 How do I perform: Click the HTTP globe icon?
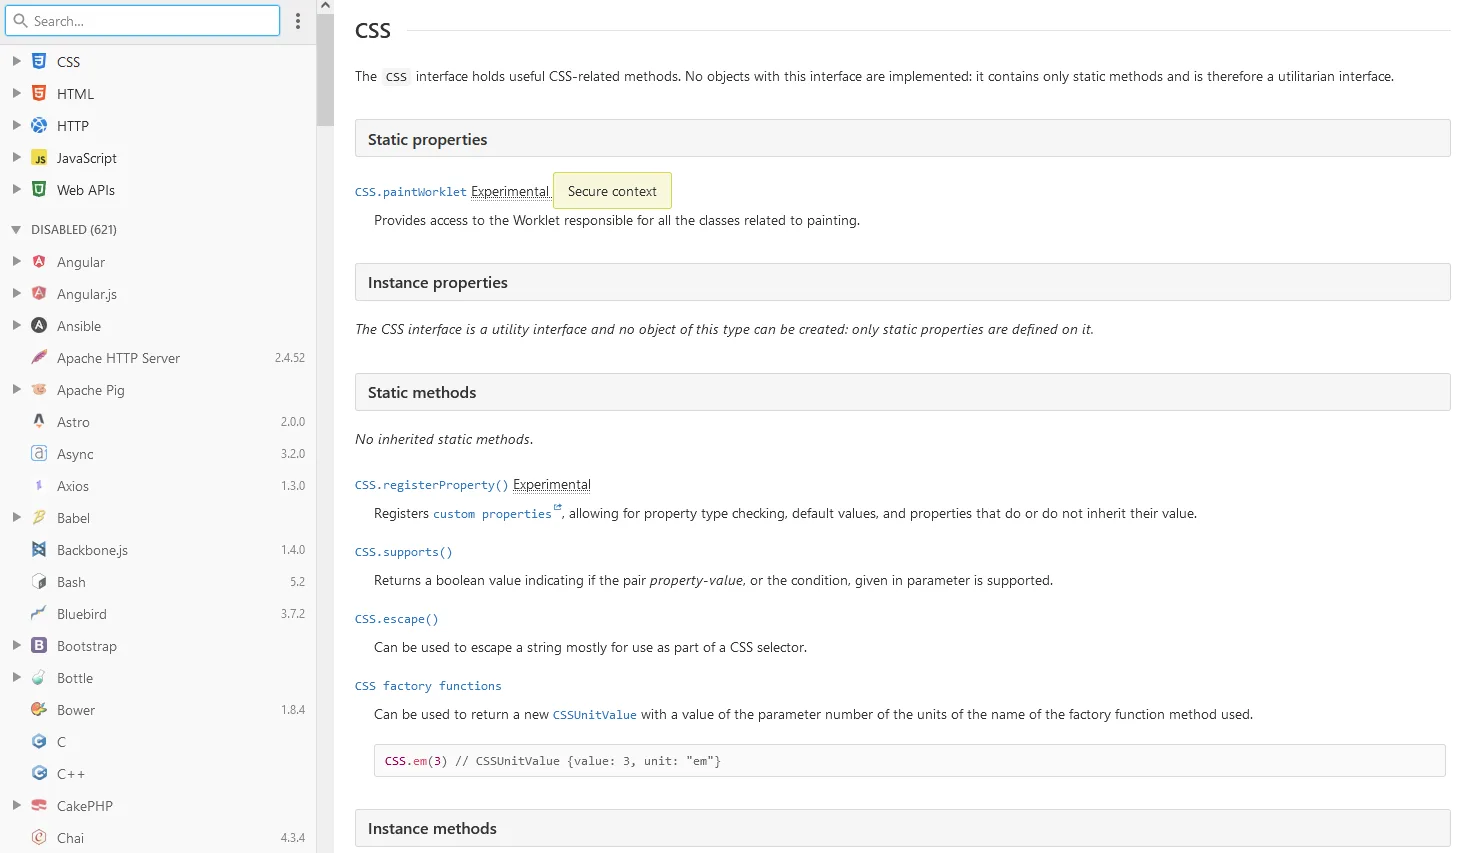[39, 126]
